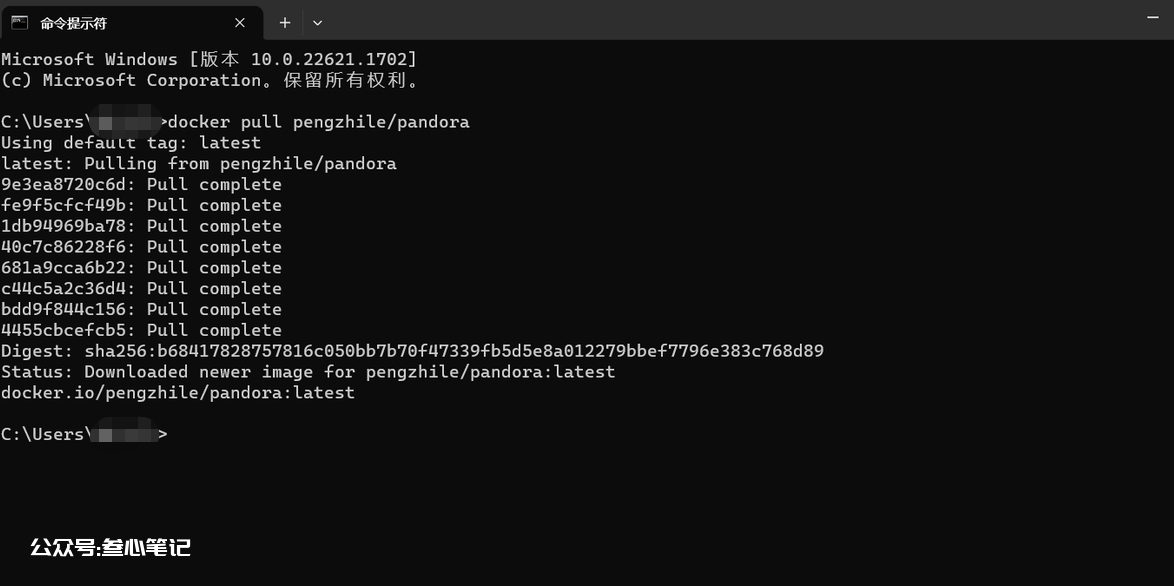Click the Command Prompt icon in the tab
1174x586 pixels.
click(x=19, y=23)
